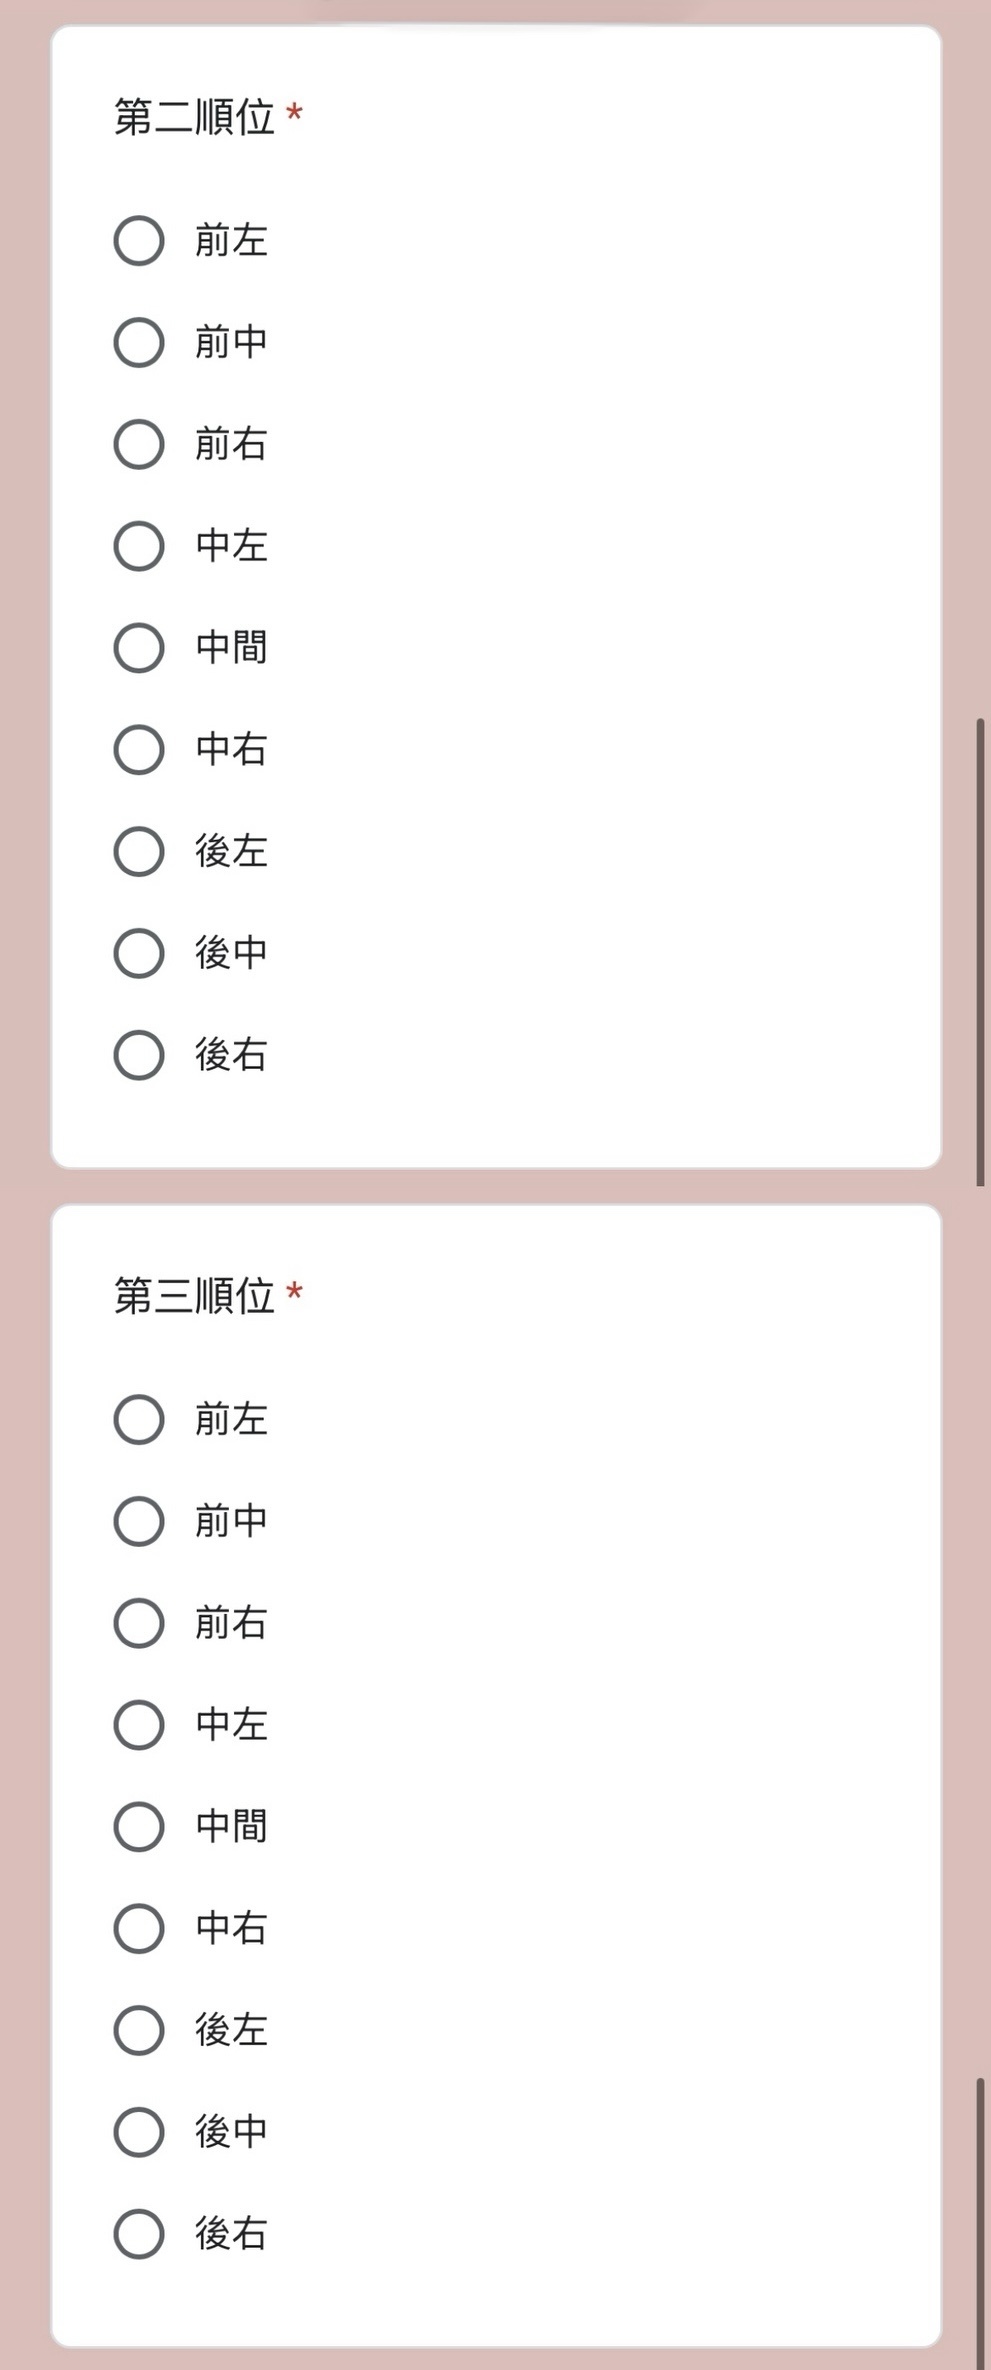The image size is (991, 2370).
Task: Select 中左 under 第二順位
Action: [139, 546]
